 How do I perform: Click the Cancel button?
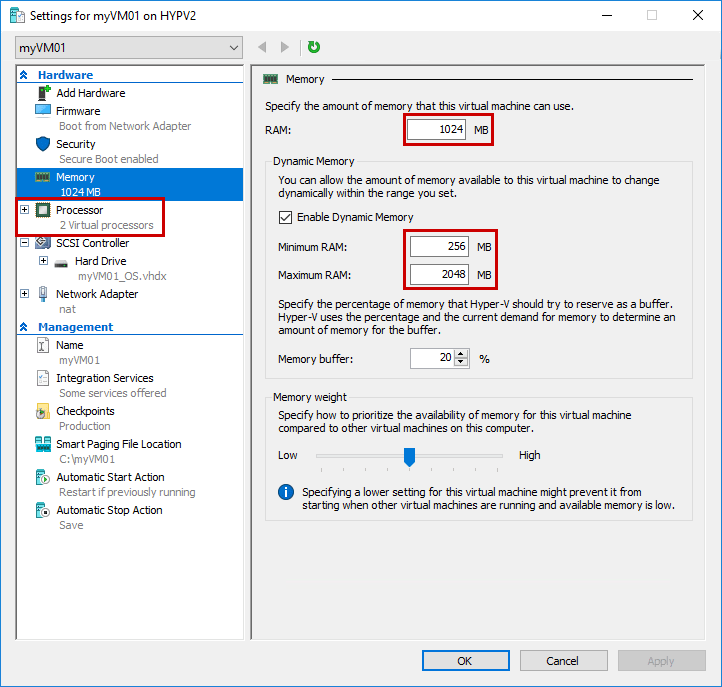(x=564, y=661)
